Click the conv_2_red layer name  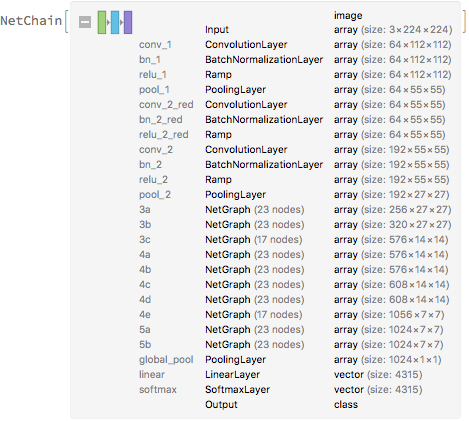pos(166,105)
